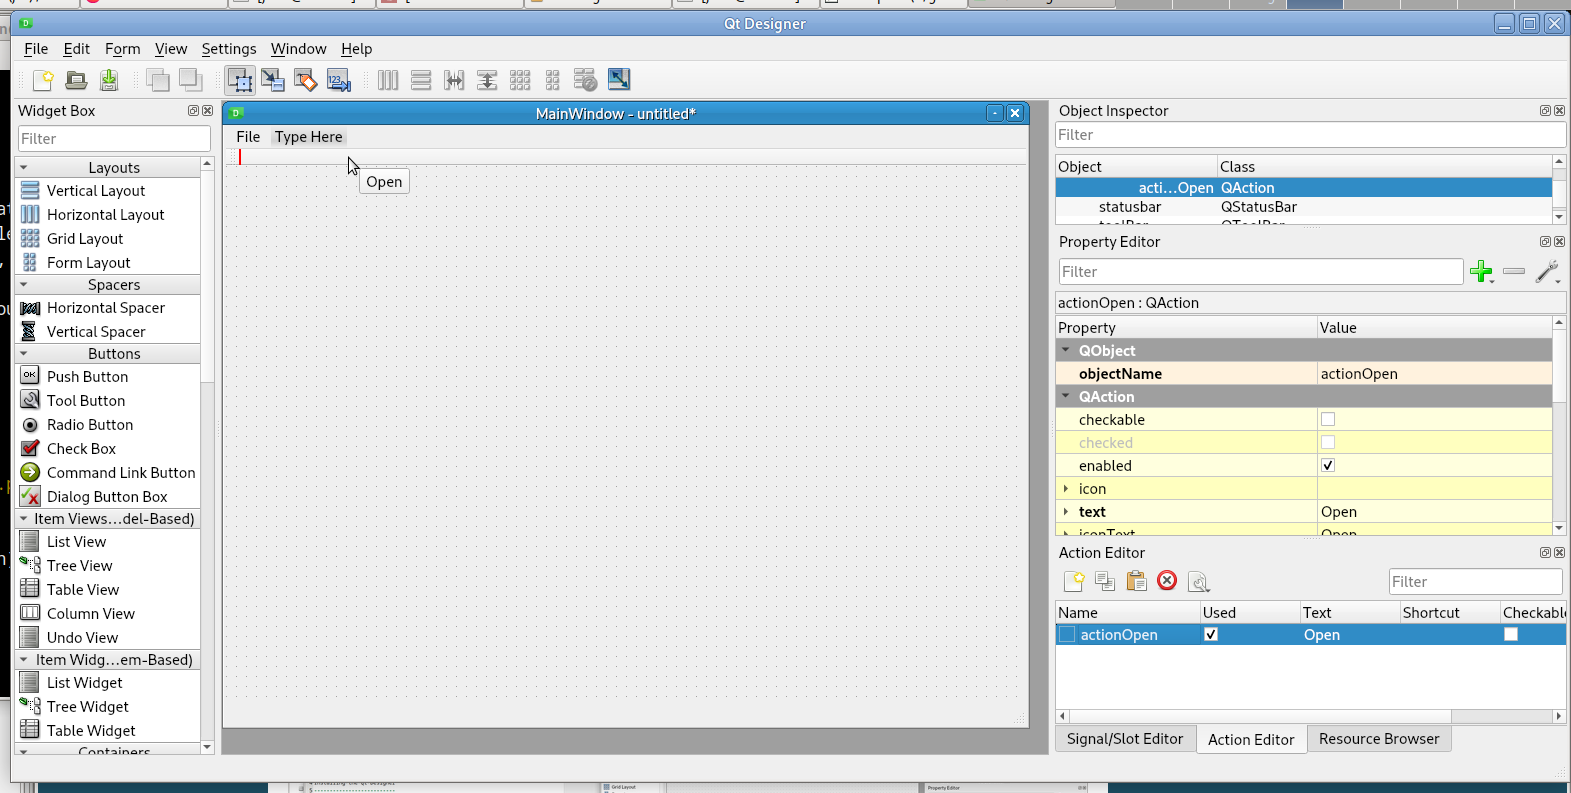Image resolution: width=1571 pixels, height=793 pixels.
Task: Click the green plus Add Dynamic Property icon
Action: tap(1481, 271)
